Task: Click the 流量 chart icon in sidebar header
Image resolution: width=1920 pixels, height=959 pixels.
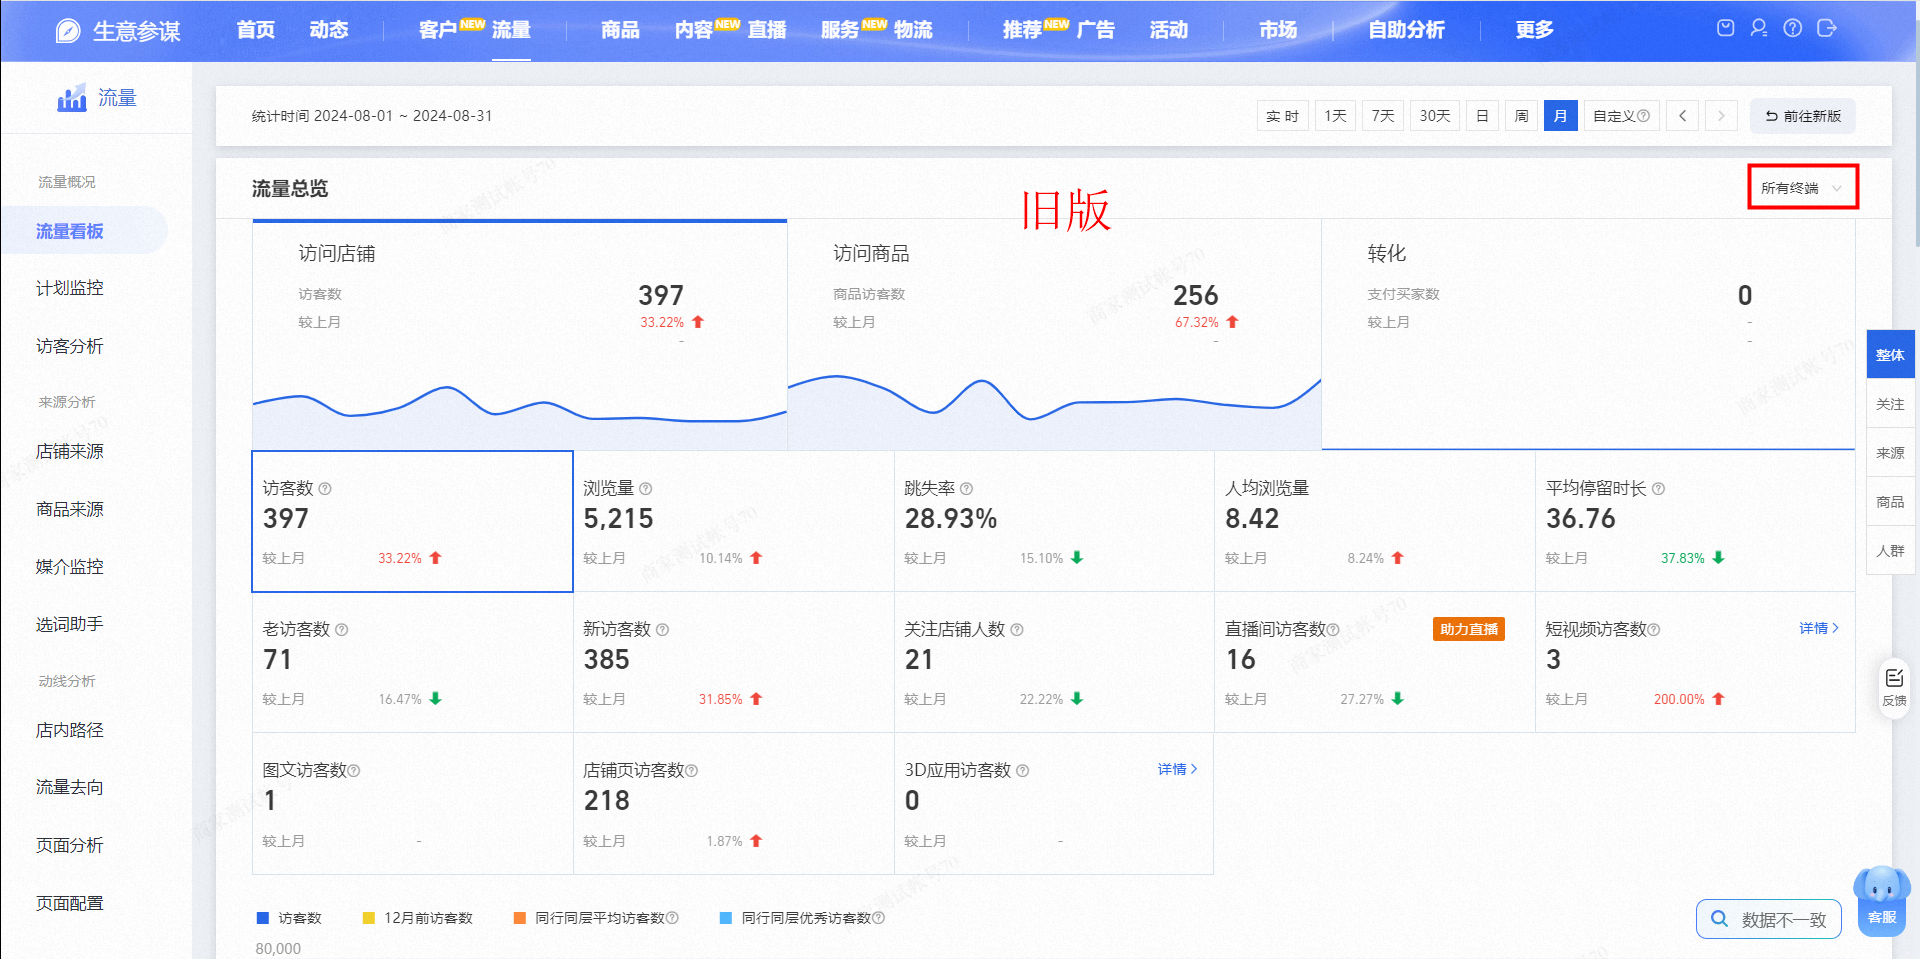Action: click(72, 98)
